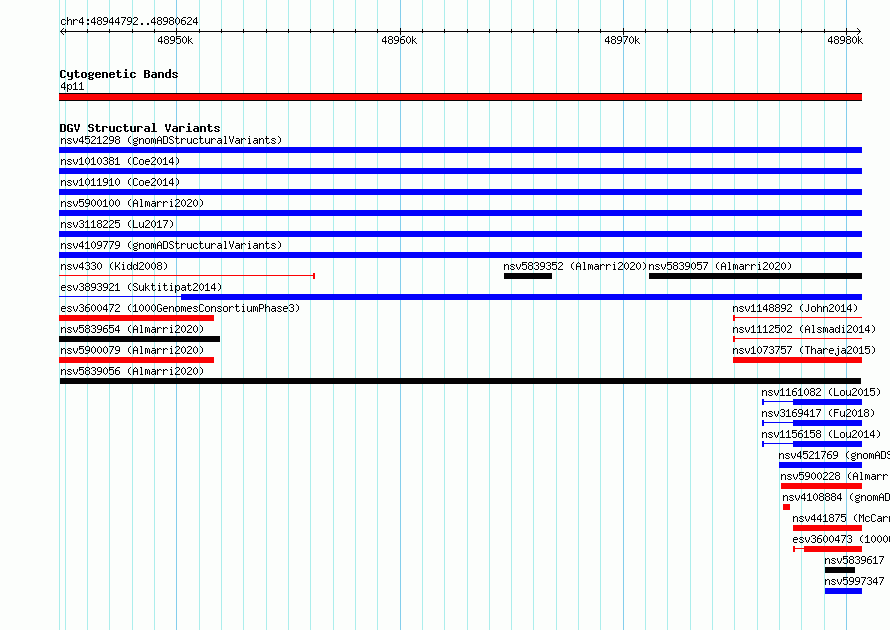The height and width of the screenshot is (630, 890).
Task: Click the black bar under nsv5839654
Action: pos(139,339)
